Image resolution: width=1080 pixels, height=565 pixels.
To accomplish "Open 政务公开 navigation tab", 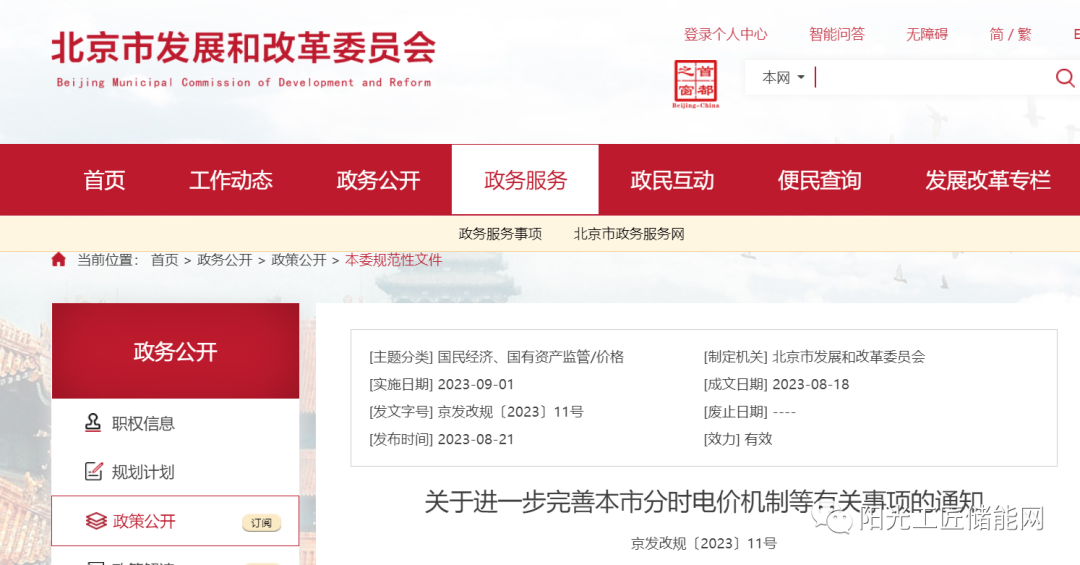I will pyautogui.click(x=378, y=181).
